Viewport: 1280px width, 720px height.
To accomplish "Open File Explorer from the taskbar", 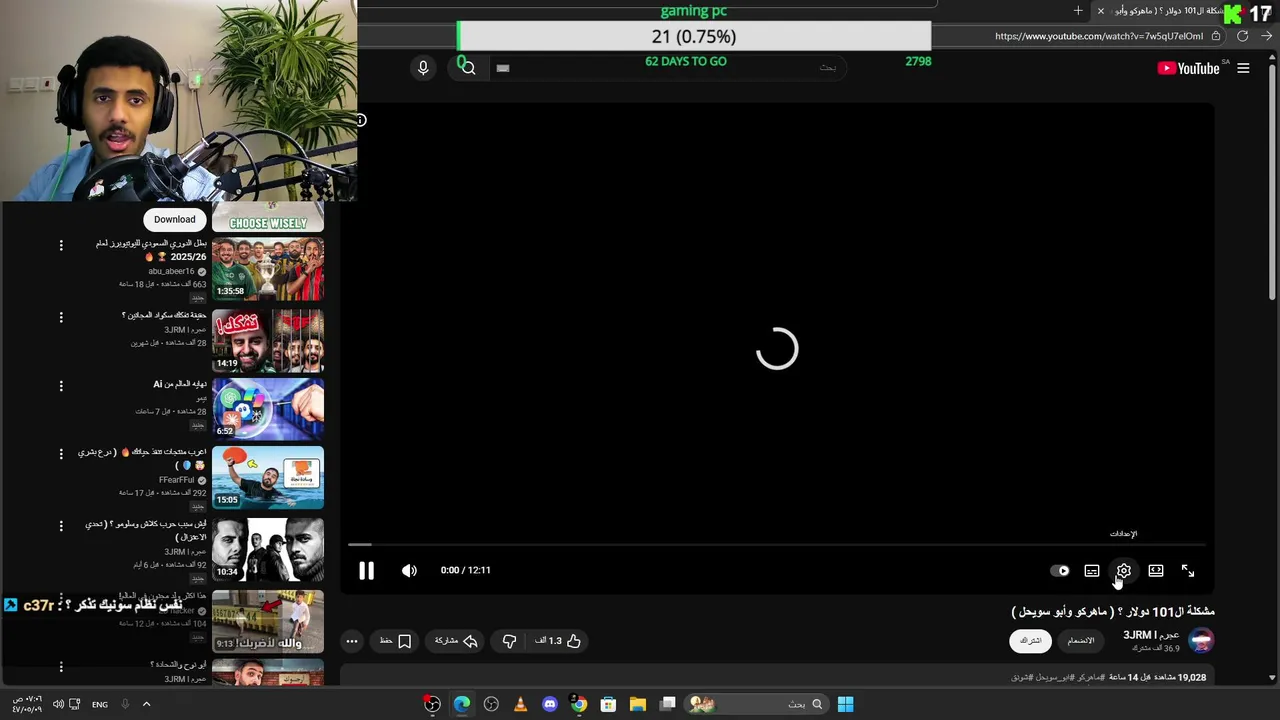I will pyautogui.click(x=638, y=704).
